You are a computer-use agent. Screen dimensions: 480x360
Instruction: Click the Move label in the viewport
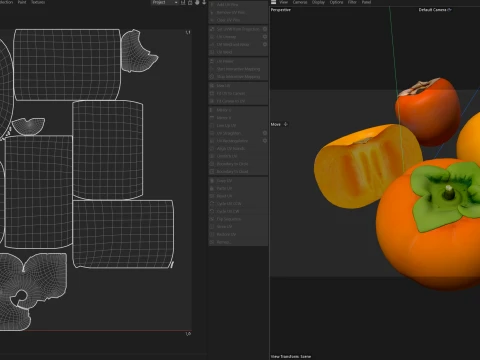click(276, 124)
